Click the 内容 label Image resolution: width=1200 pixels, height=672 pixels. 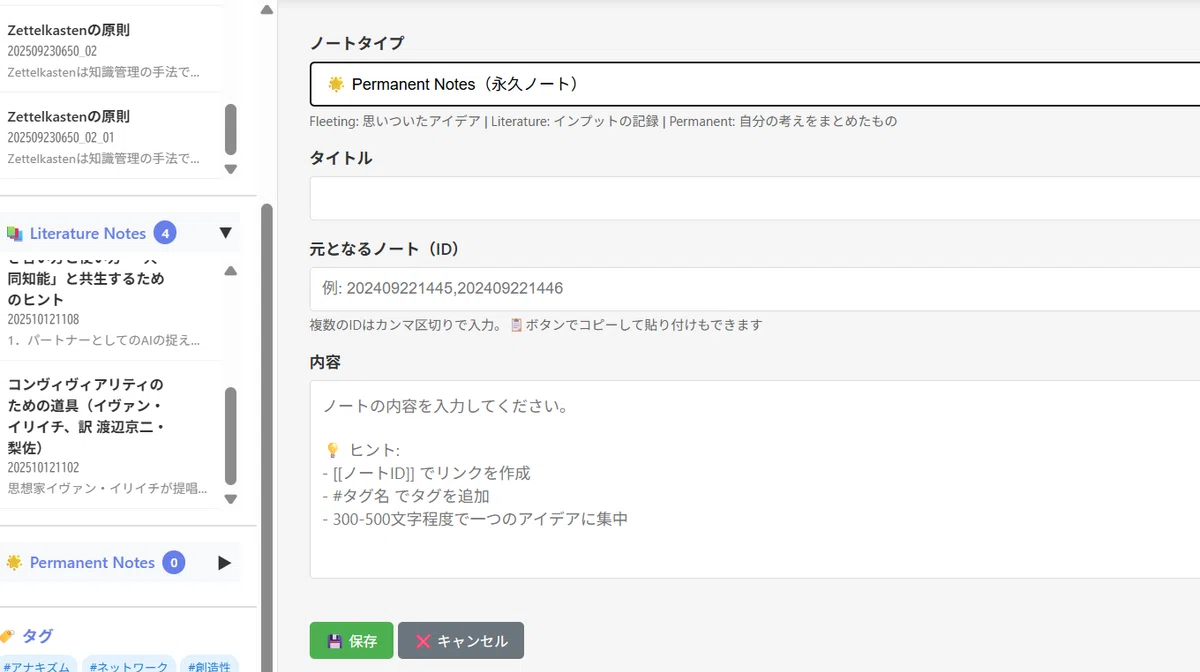click(x=326, y=361)
